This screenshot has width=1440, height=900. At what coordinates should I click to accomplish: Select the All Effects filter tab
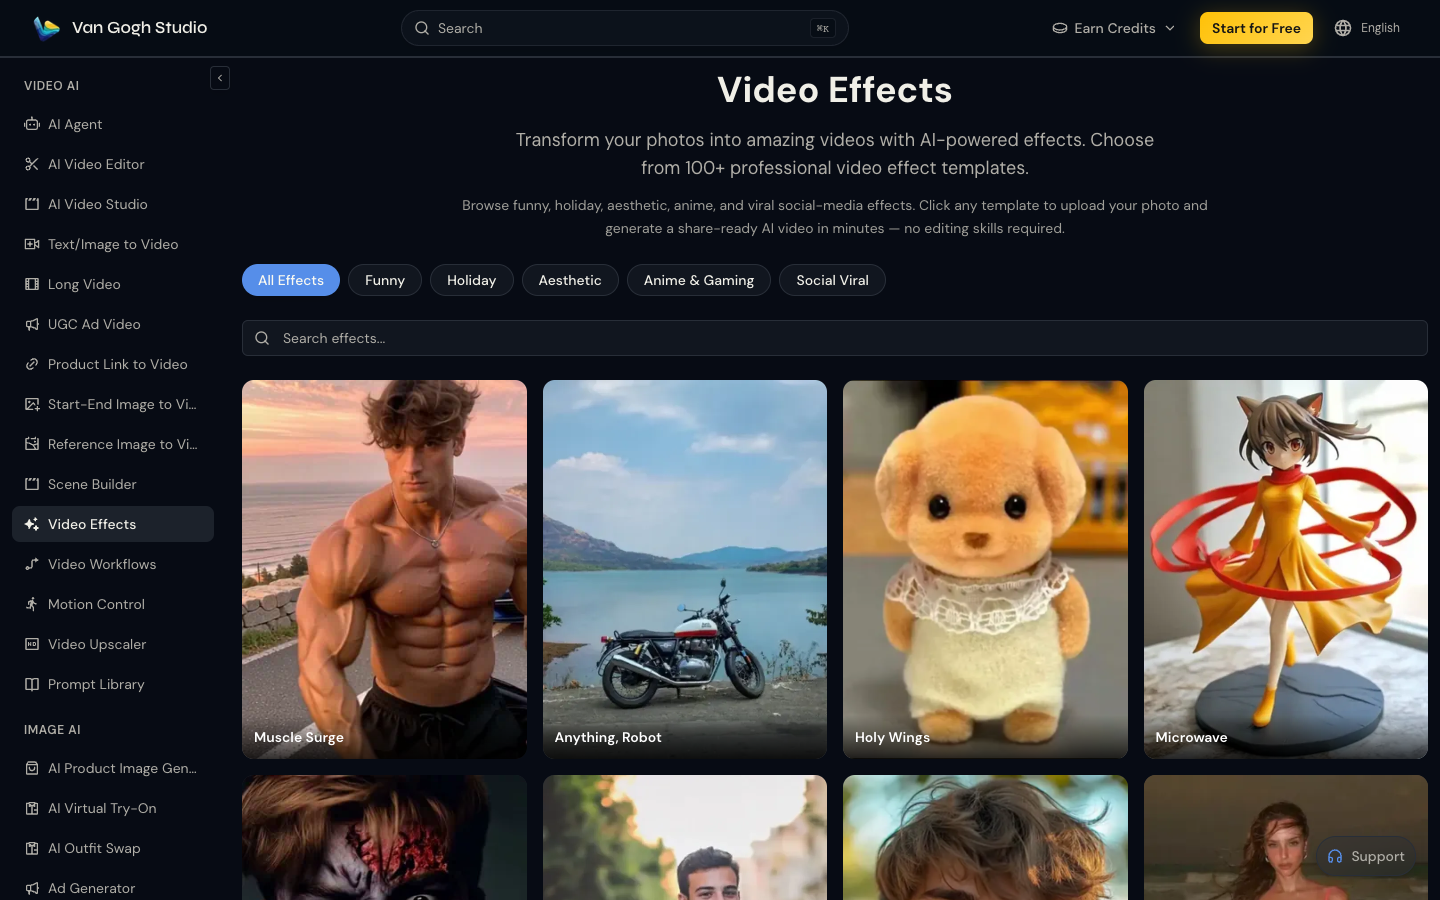pos(291,280)
